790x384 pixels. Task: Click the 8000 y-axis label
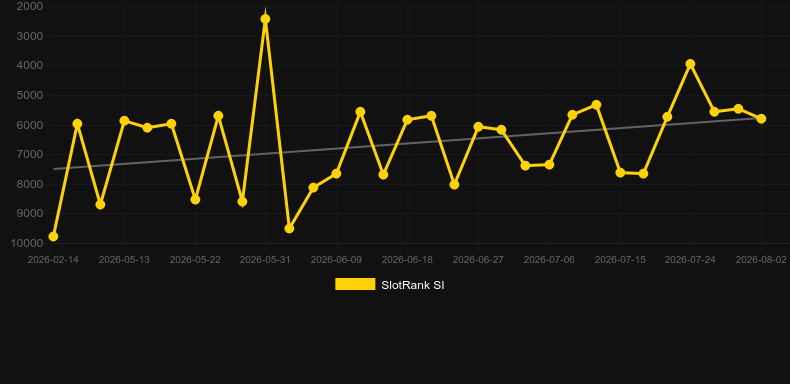pyautogui.click(x=30, y=184)
